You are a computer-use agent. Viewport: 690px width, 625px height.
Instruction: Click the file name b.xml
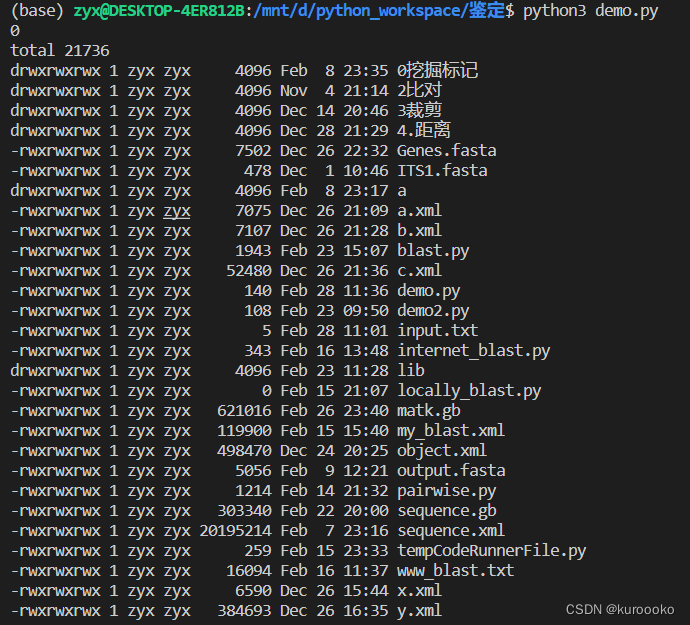click(x=419, y=231)
